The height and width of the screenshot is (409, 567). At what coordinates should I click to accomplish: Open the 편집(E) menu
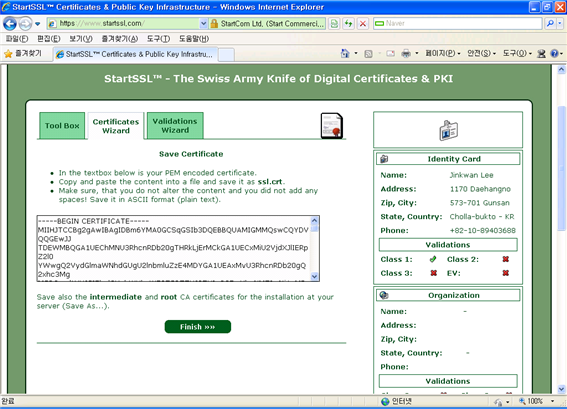[48, 39]
